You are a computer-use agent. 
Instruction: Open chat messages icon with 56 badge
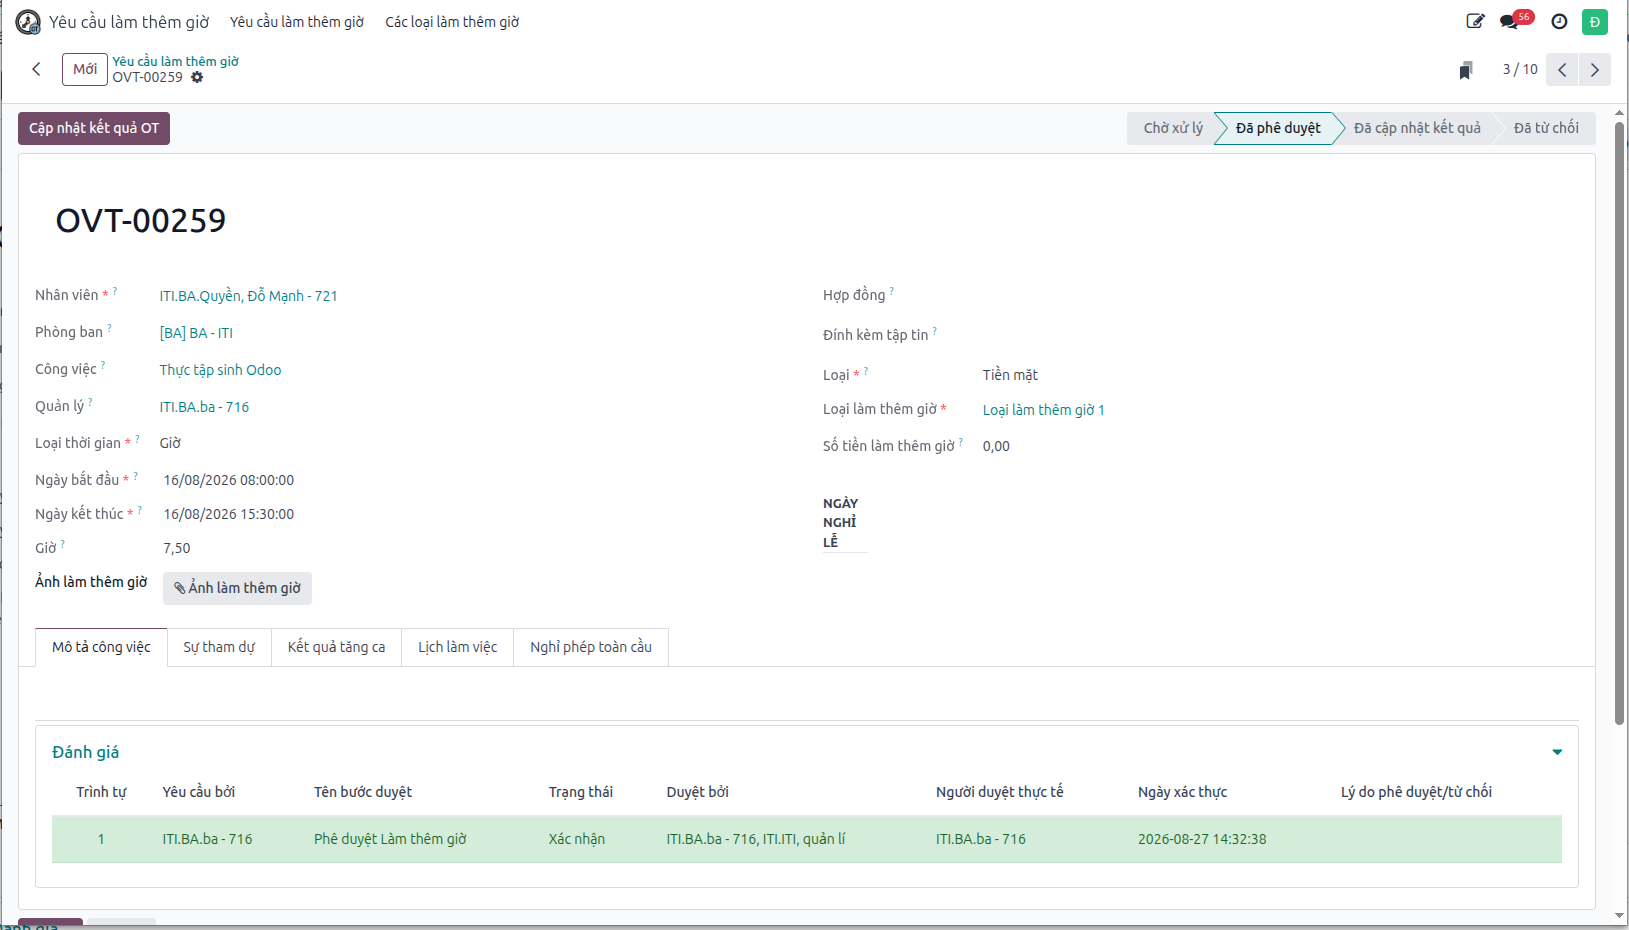point(1515,21)
